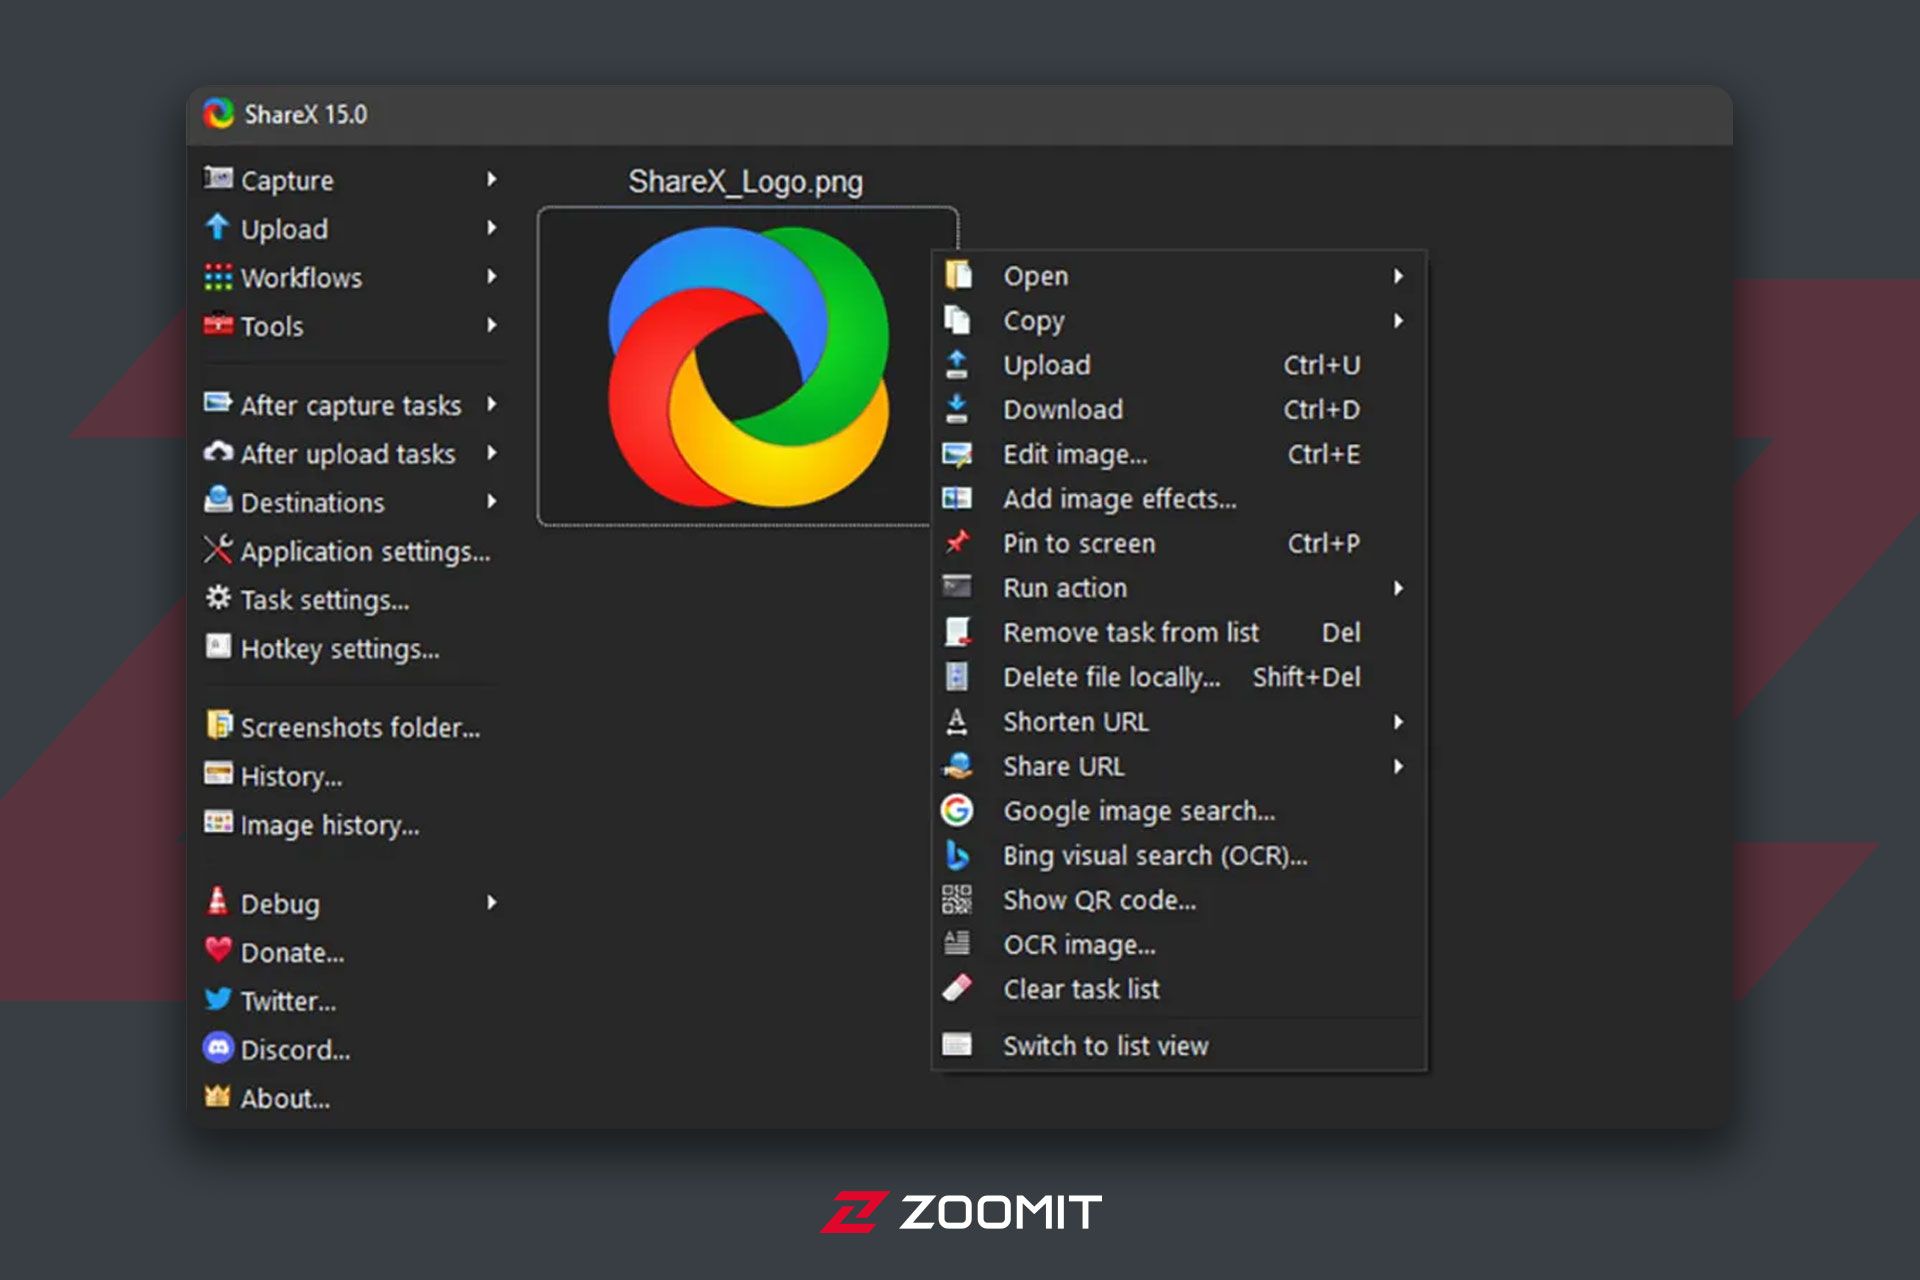Open Application settings... label
Screen dimensions: 1920x1280
pos(365,551)
